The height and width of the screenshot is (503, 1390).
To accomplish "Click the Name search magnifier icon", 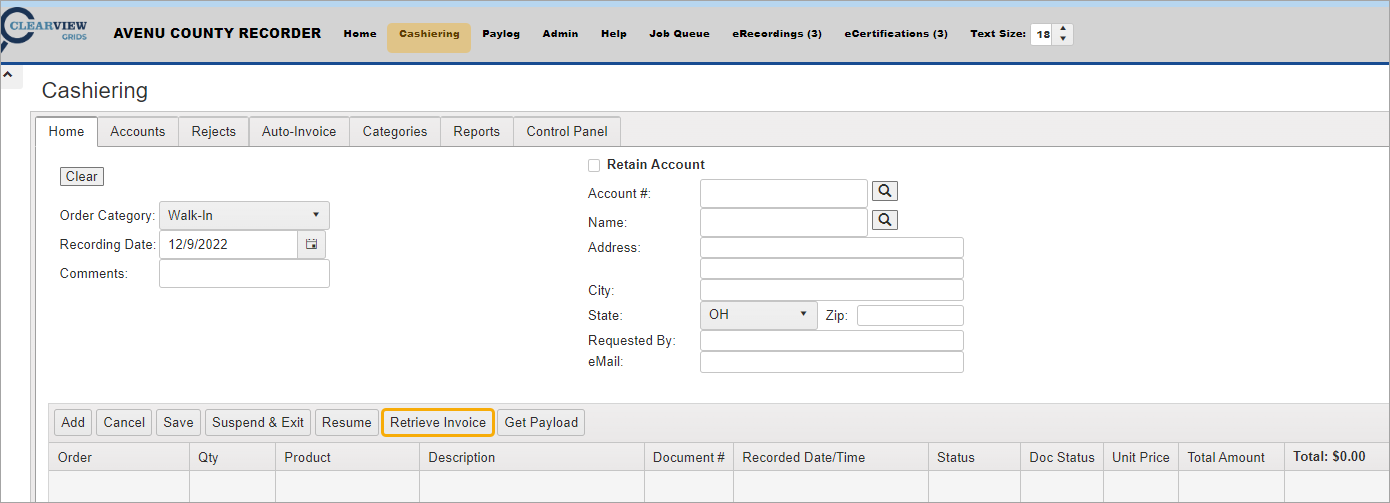I will coord(885,220).
